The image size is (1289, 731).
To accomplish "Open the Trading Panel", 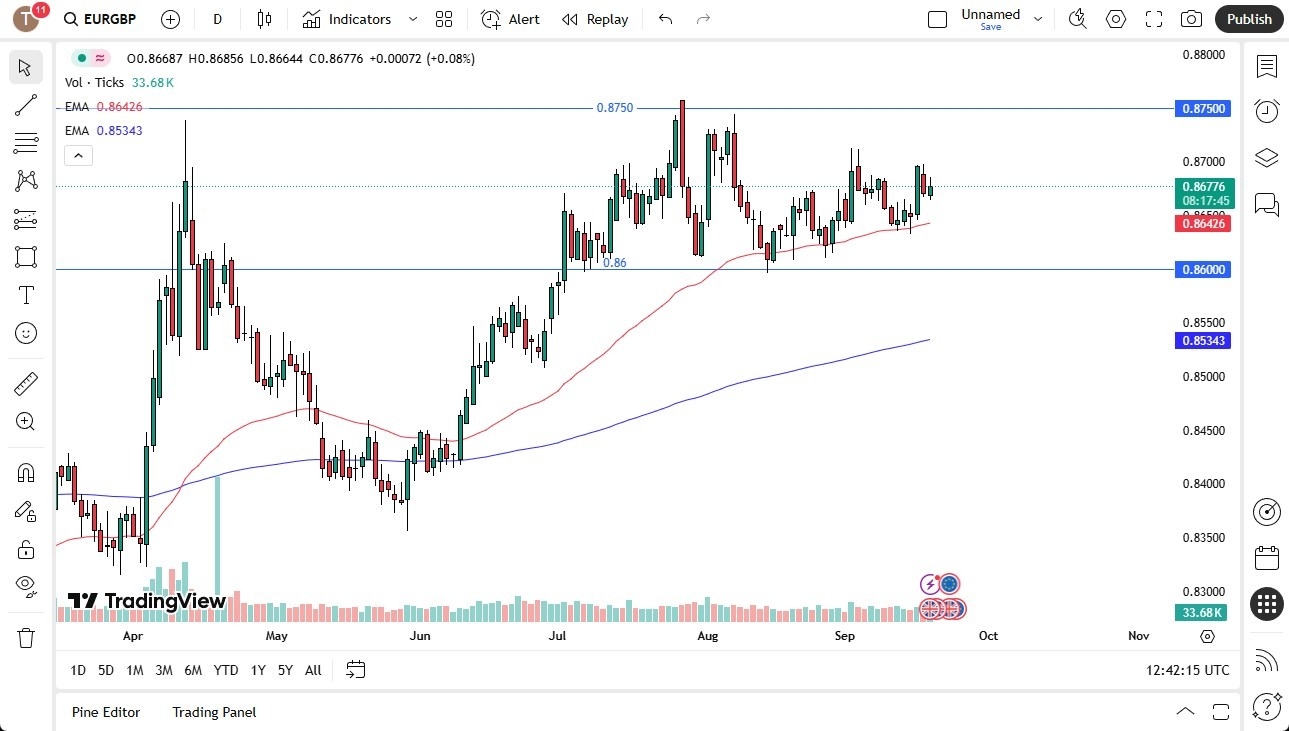I will tap(213, 712).
